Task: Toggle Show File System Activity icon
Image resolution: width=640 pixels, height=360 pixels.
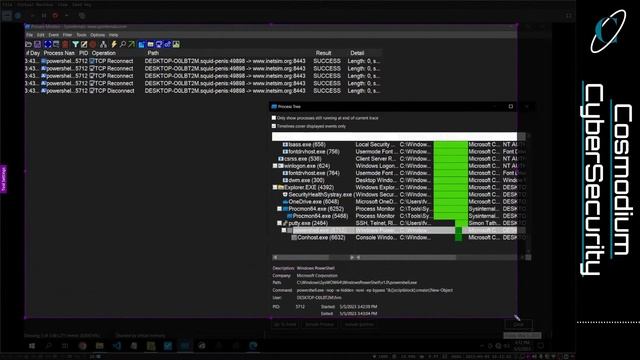Action: pos(151,44)
